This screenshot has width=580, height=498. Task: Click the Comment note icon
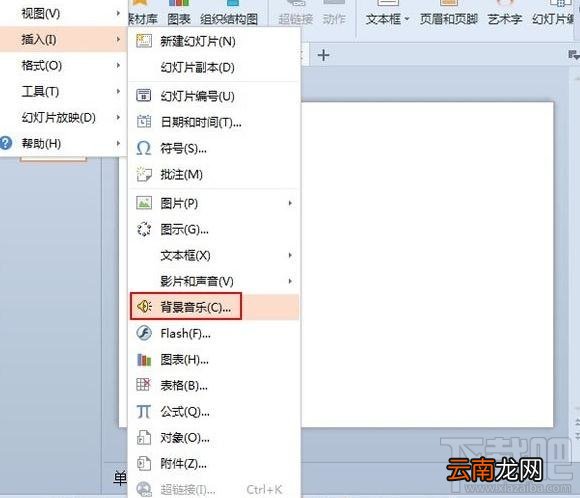tap(144, 174)
